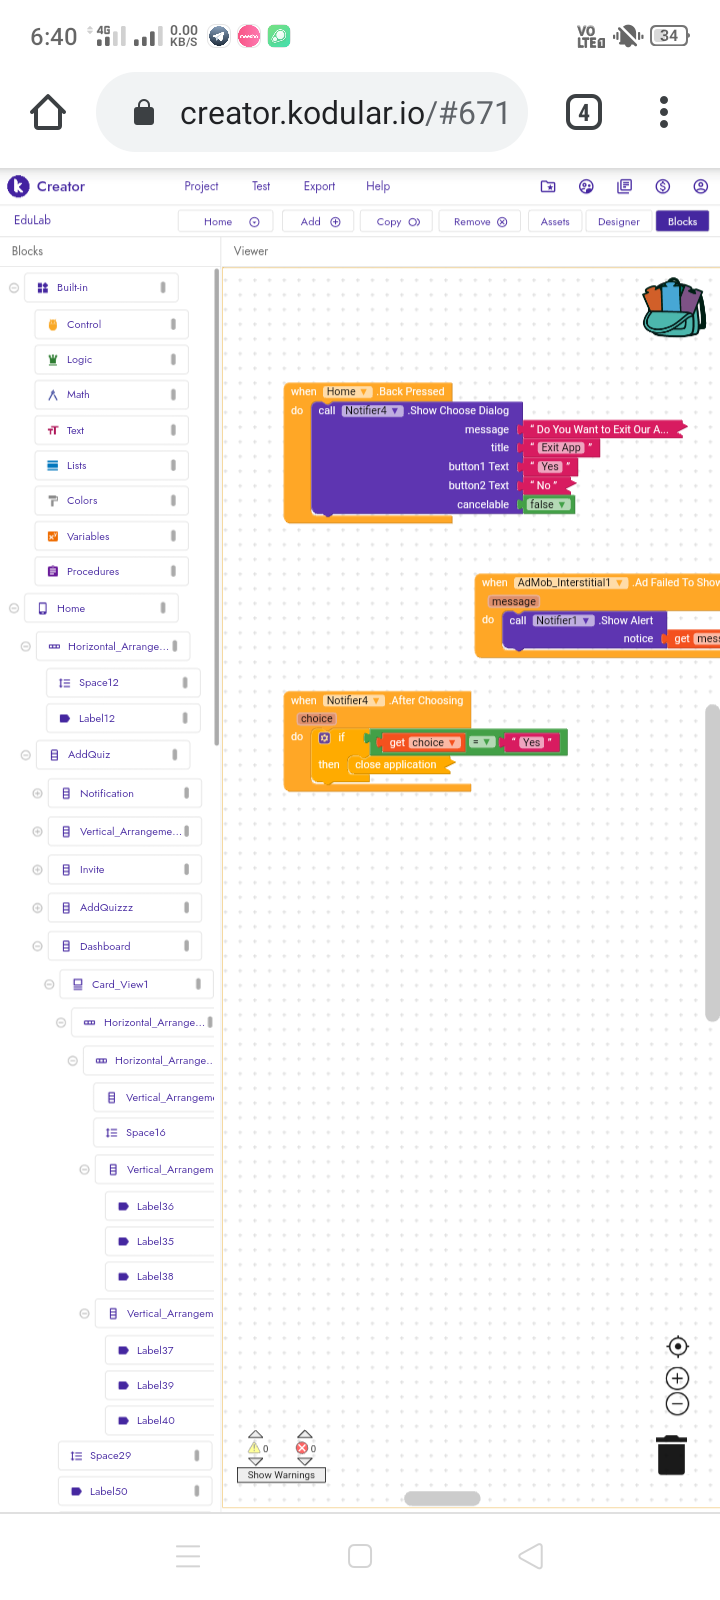Toggle the false value dropdown on cancelable
The width and height of the screenshot is (720, 1600).
[x=549, y=505]
